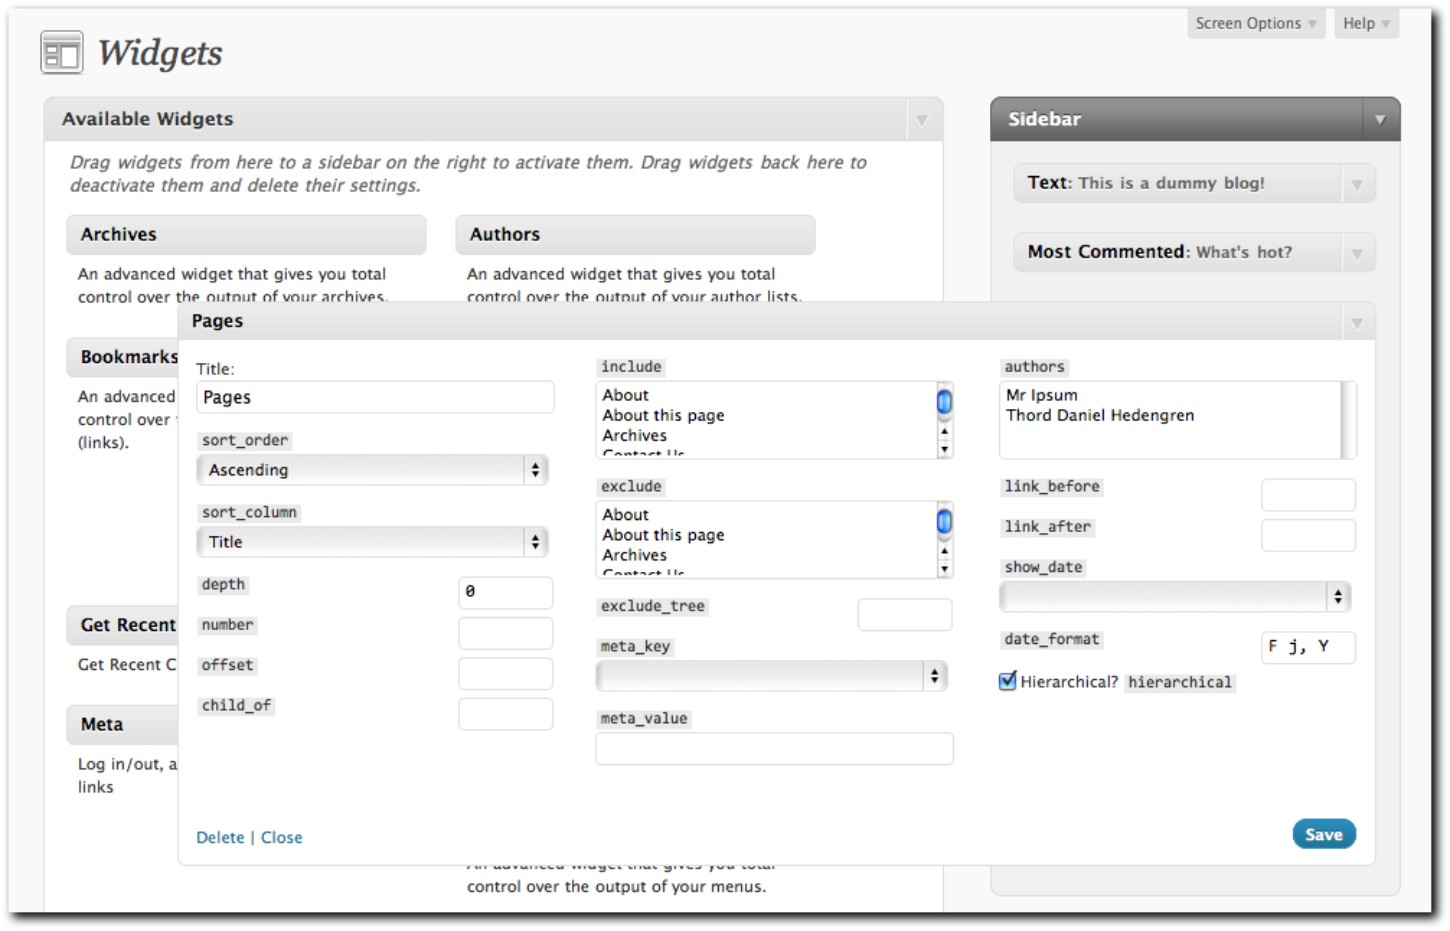Click the offset input field
Viewport: 1450px width, 931px height.
point(506,673)
